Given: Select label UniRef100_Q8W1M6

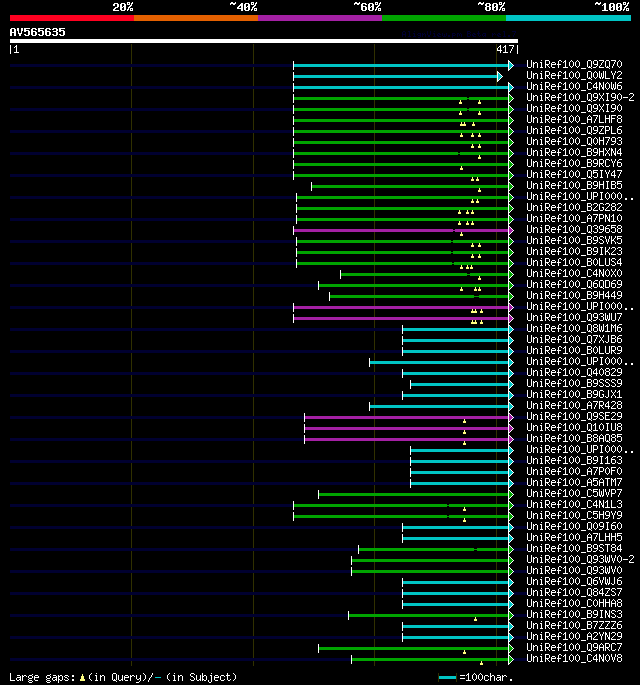Looking at the screenshot, I should 574,328.
